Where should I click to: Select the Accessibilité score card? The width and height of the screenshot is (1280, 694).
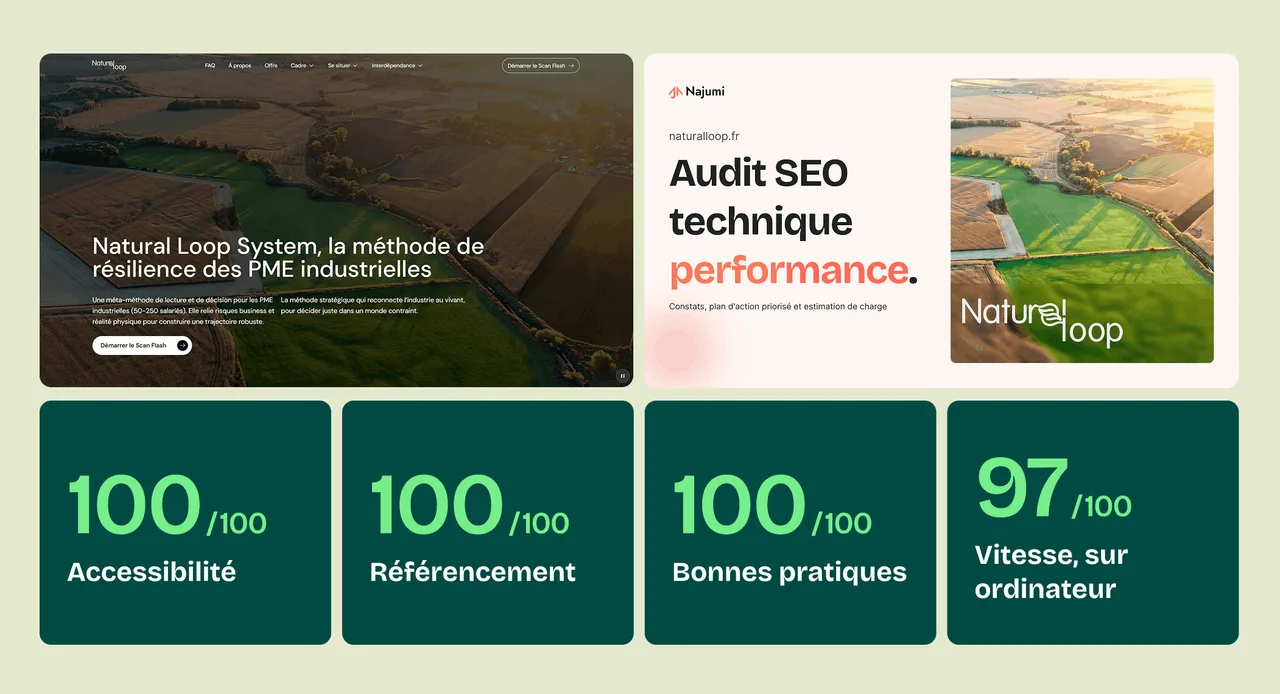pyautogui.click(x=185, y=523)
